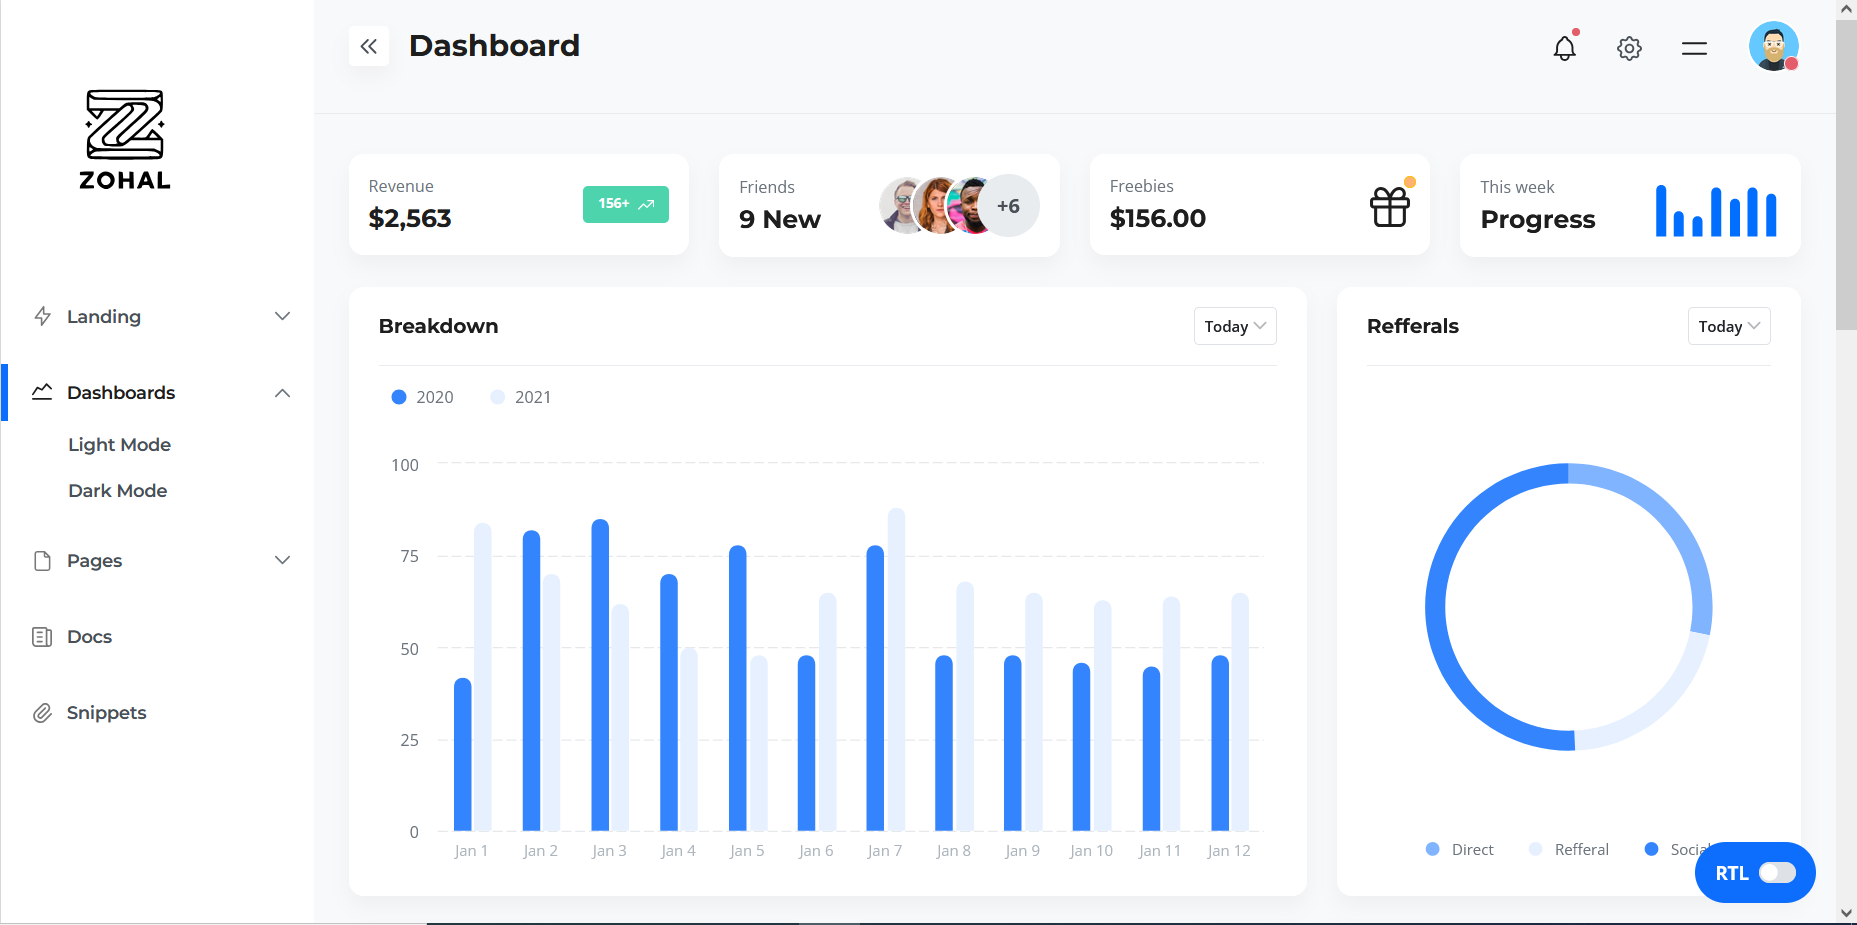Open the Refferals Today dropdown
This screenshot has width=1857, height=925.
(1728, 326)
